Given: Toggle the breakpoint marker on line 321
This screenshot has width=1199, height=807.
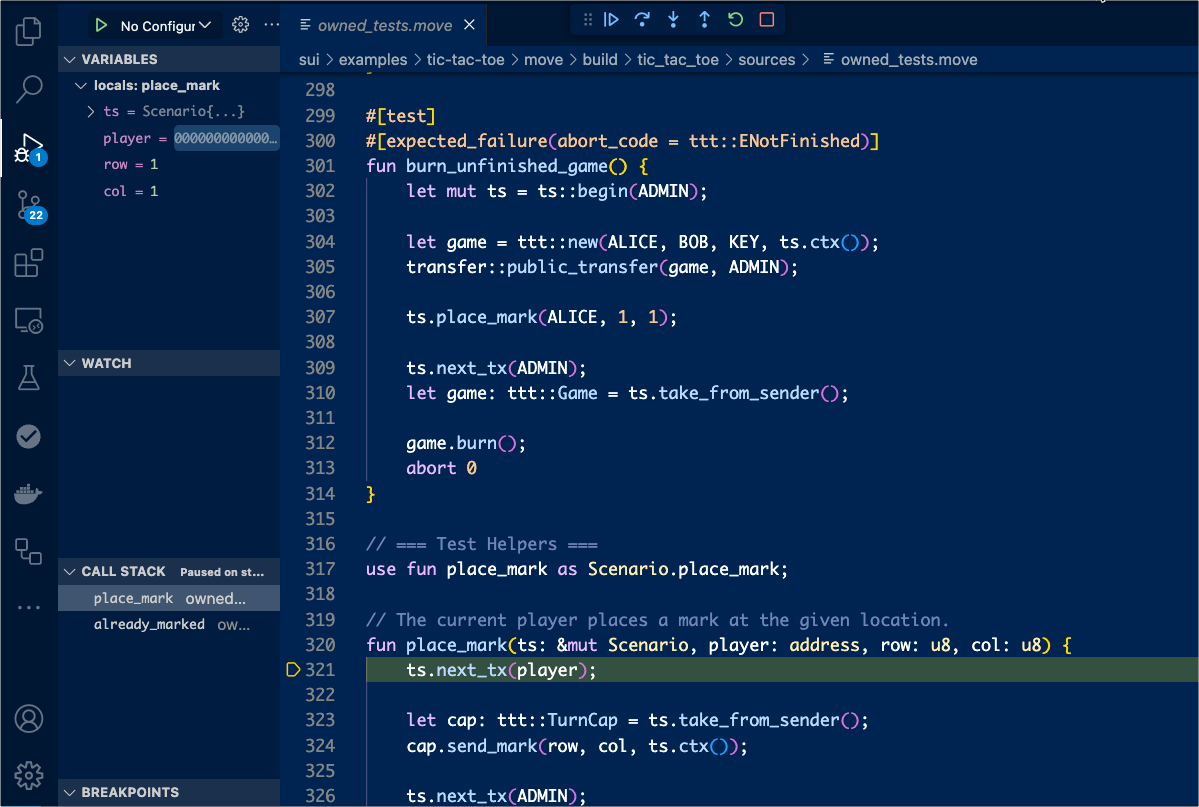Looking at the screenshot, I should [x=294, y=670].
